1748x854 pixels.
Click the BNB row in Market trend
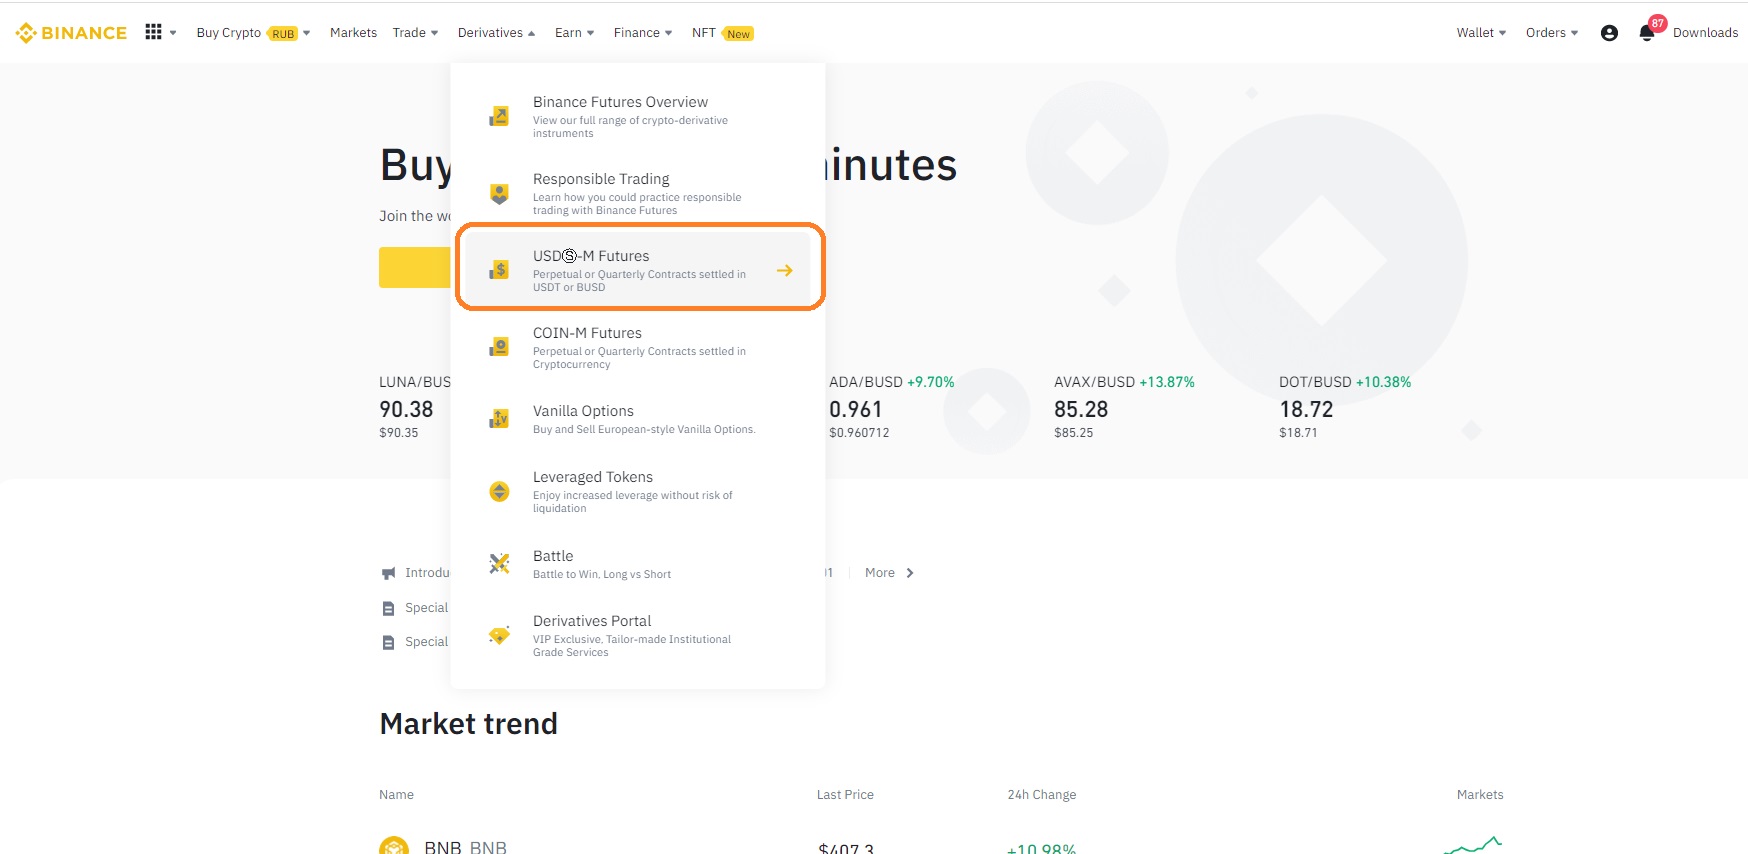[x=941, y=845]
